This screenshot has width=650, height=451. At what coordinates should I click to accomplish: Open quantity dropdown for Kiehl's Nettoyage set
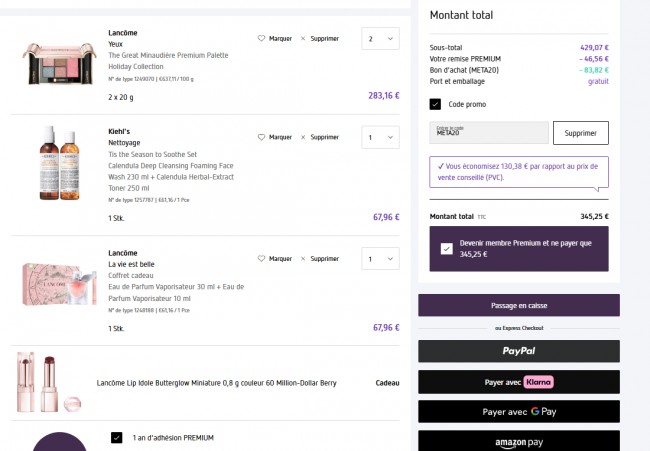click(380, 137)
